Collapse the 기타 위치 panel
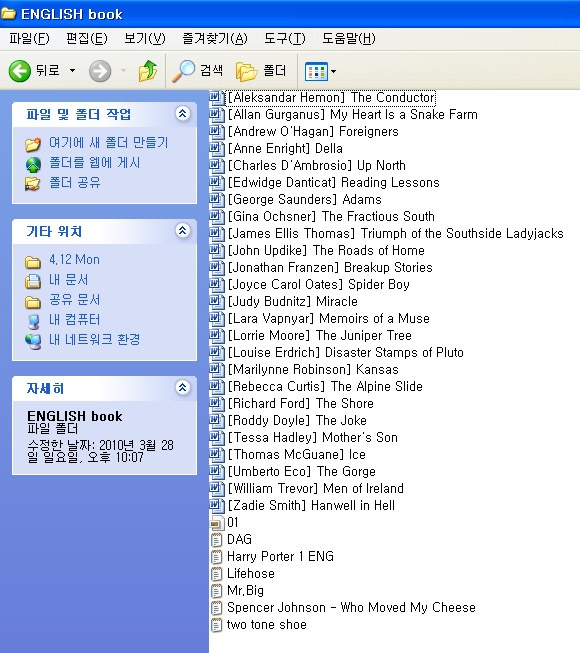 182,230
